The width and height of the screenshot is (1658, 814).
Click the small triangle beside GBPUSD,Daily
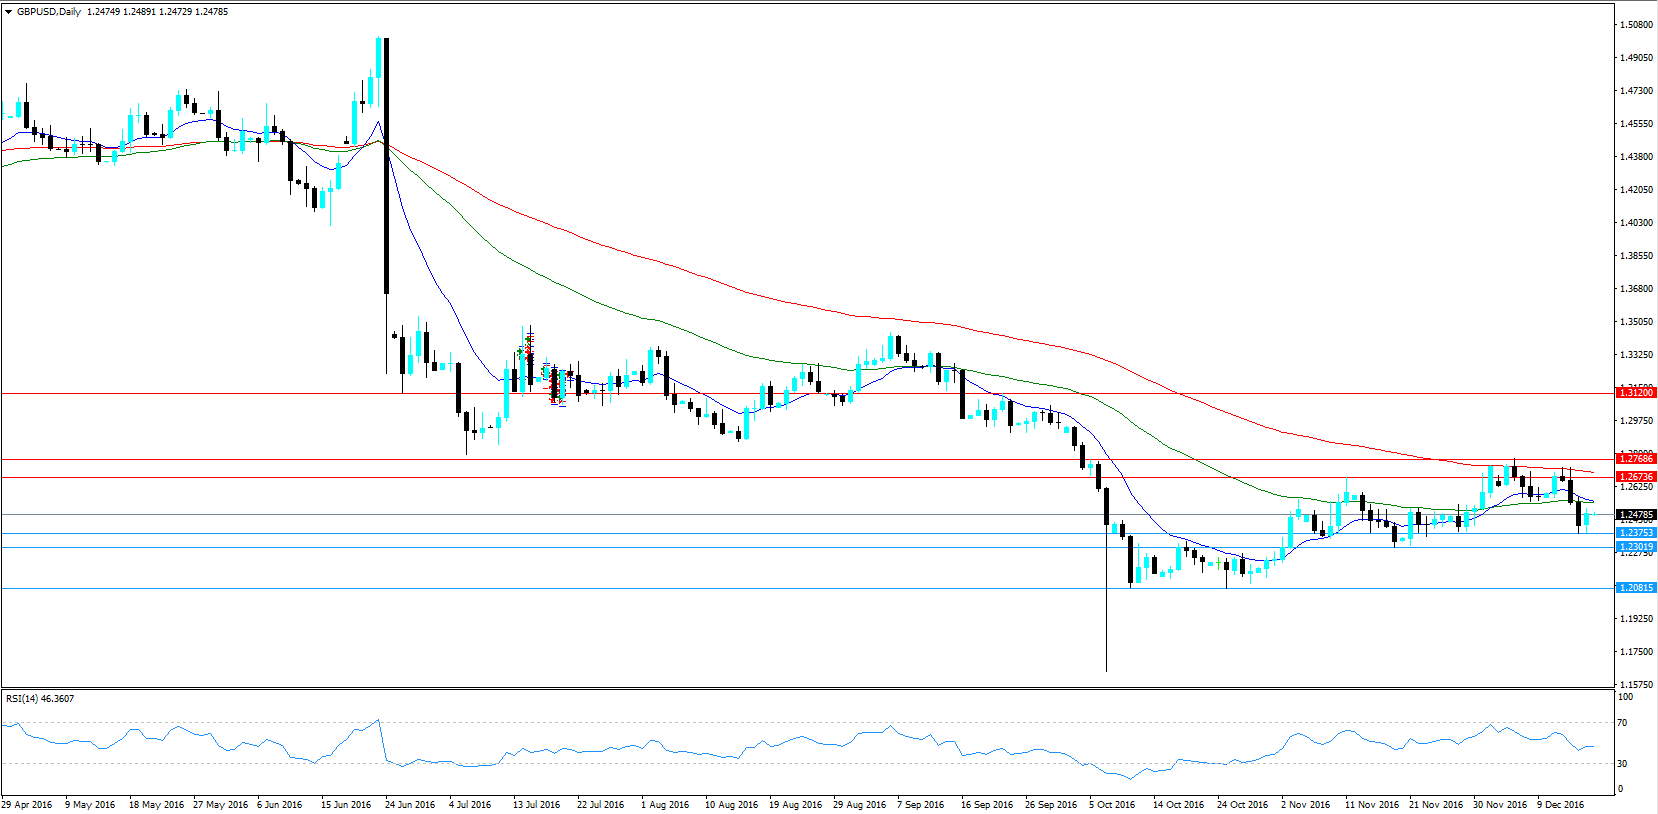[8, 12]
